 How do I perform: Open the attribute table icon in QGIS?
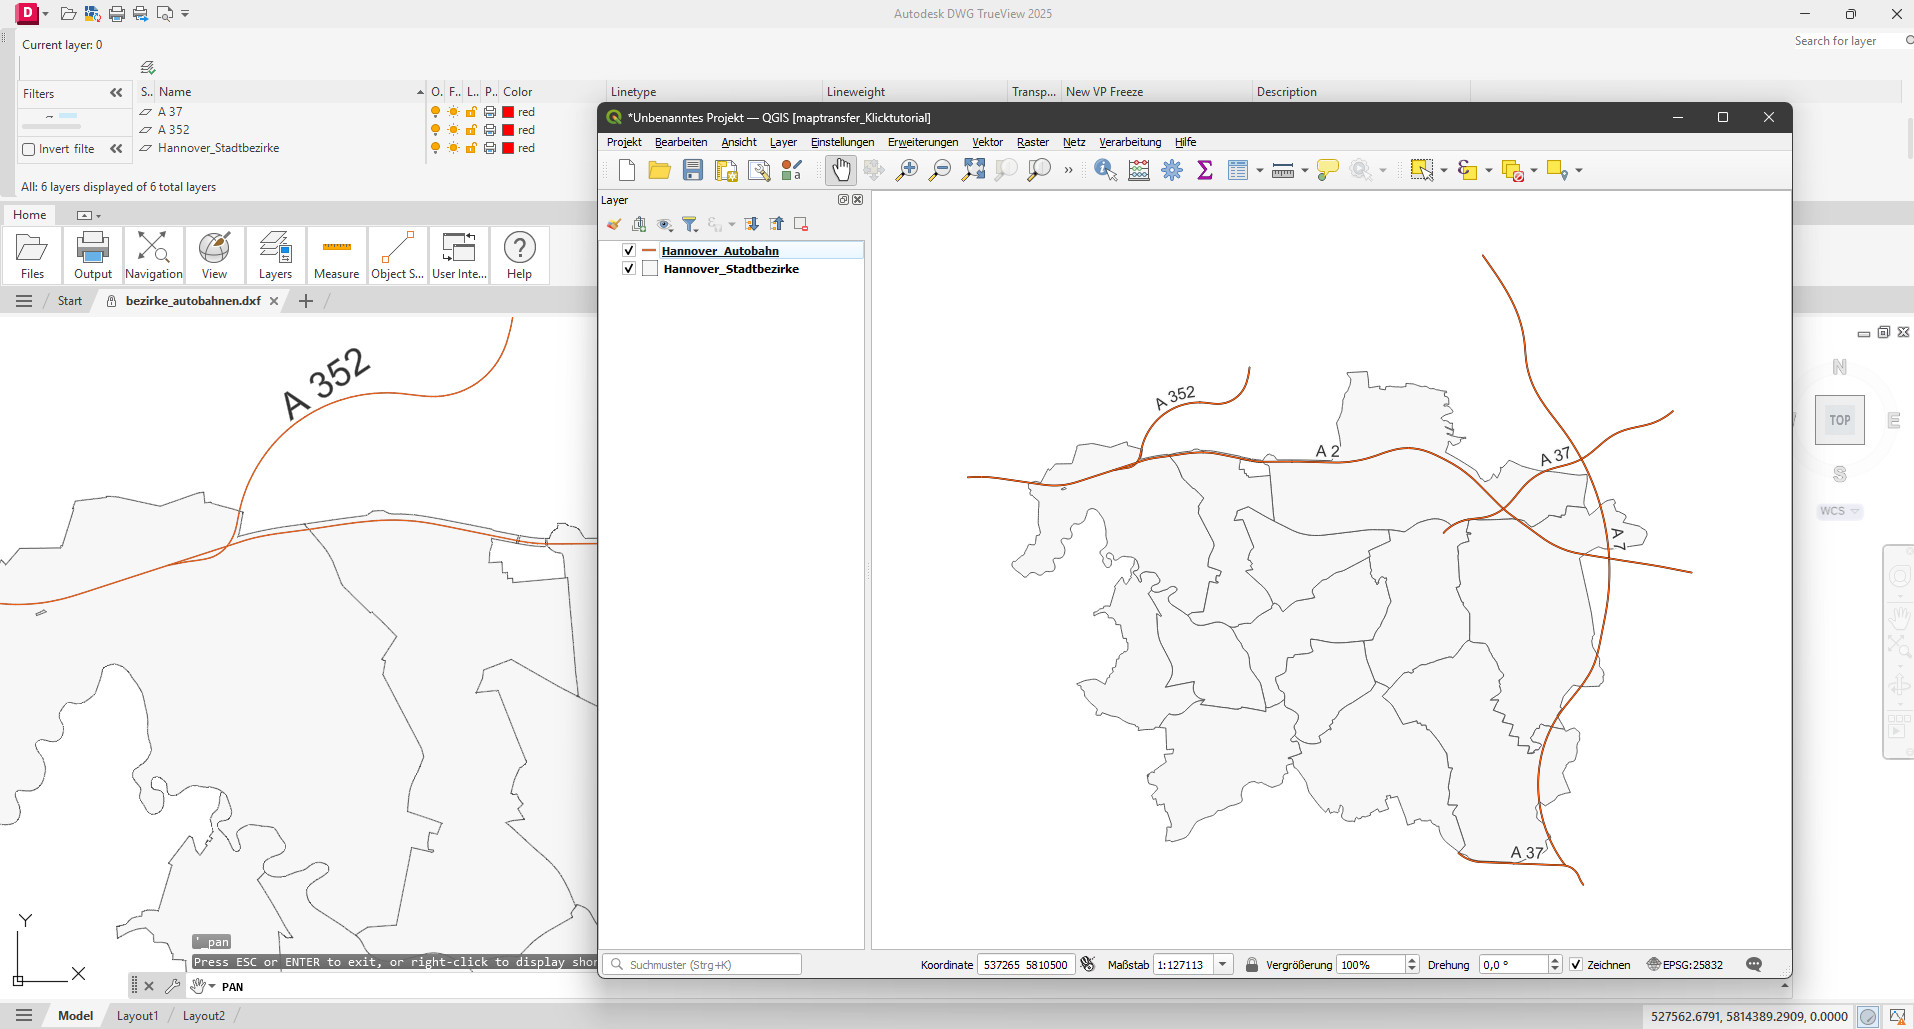(x=1237, y=170)
